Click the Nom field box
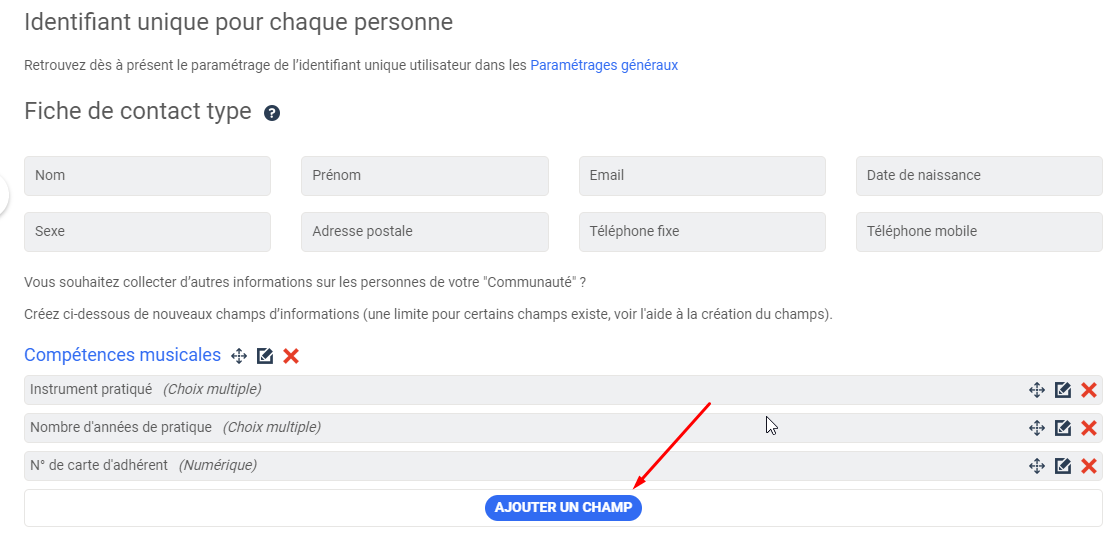The height and width of the screenshot is (536, 1114). coord(147,176)
